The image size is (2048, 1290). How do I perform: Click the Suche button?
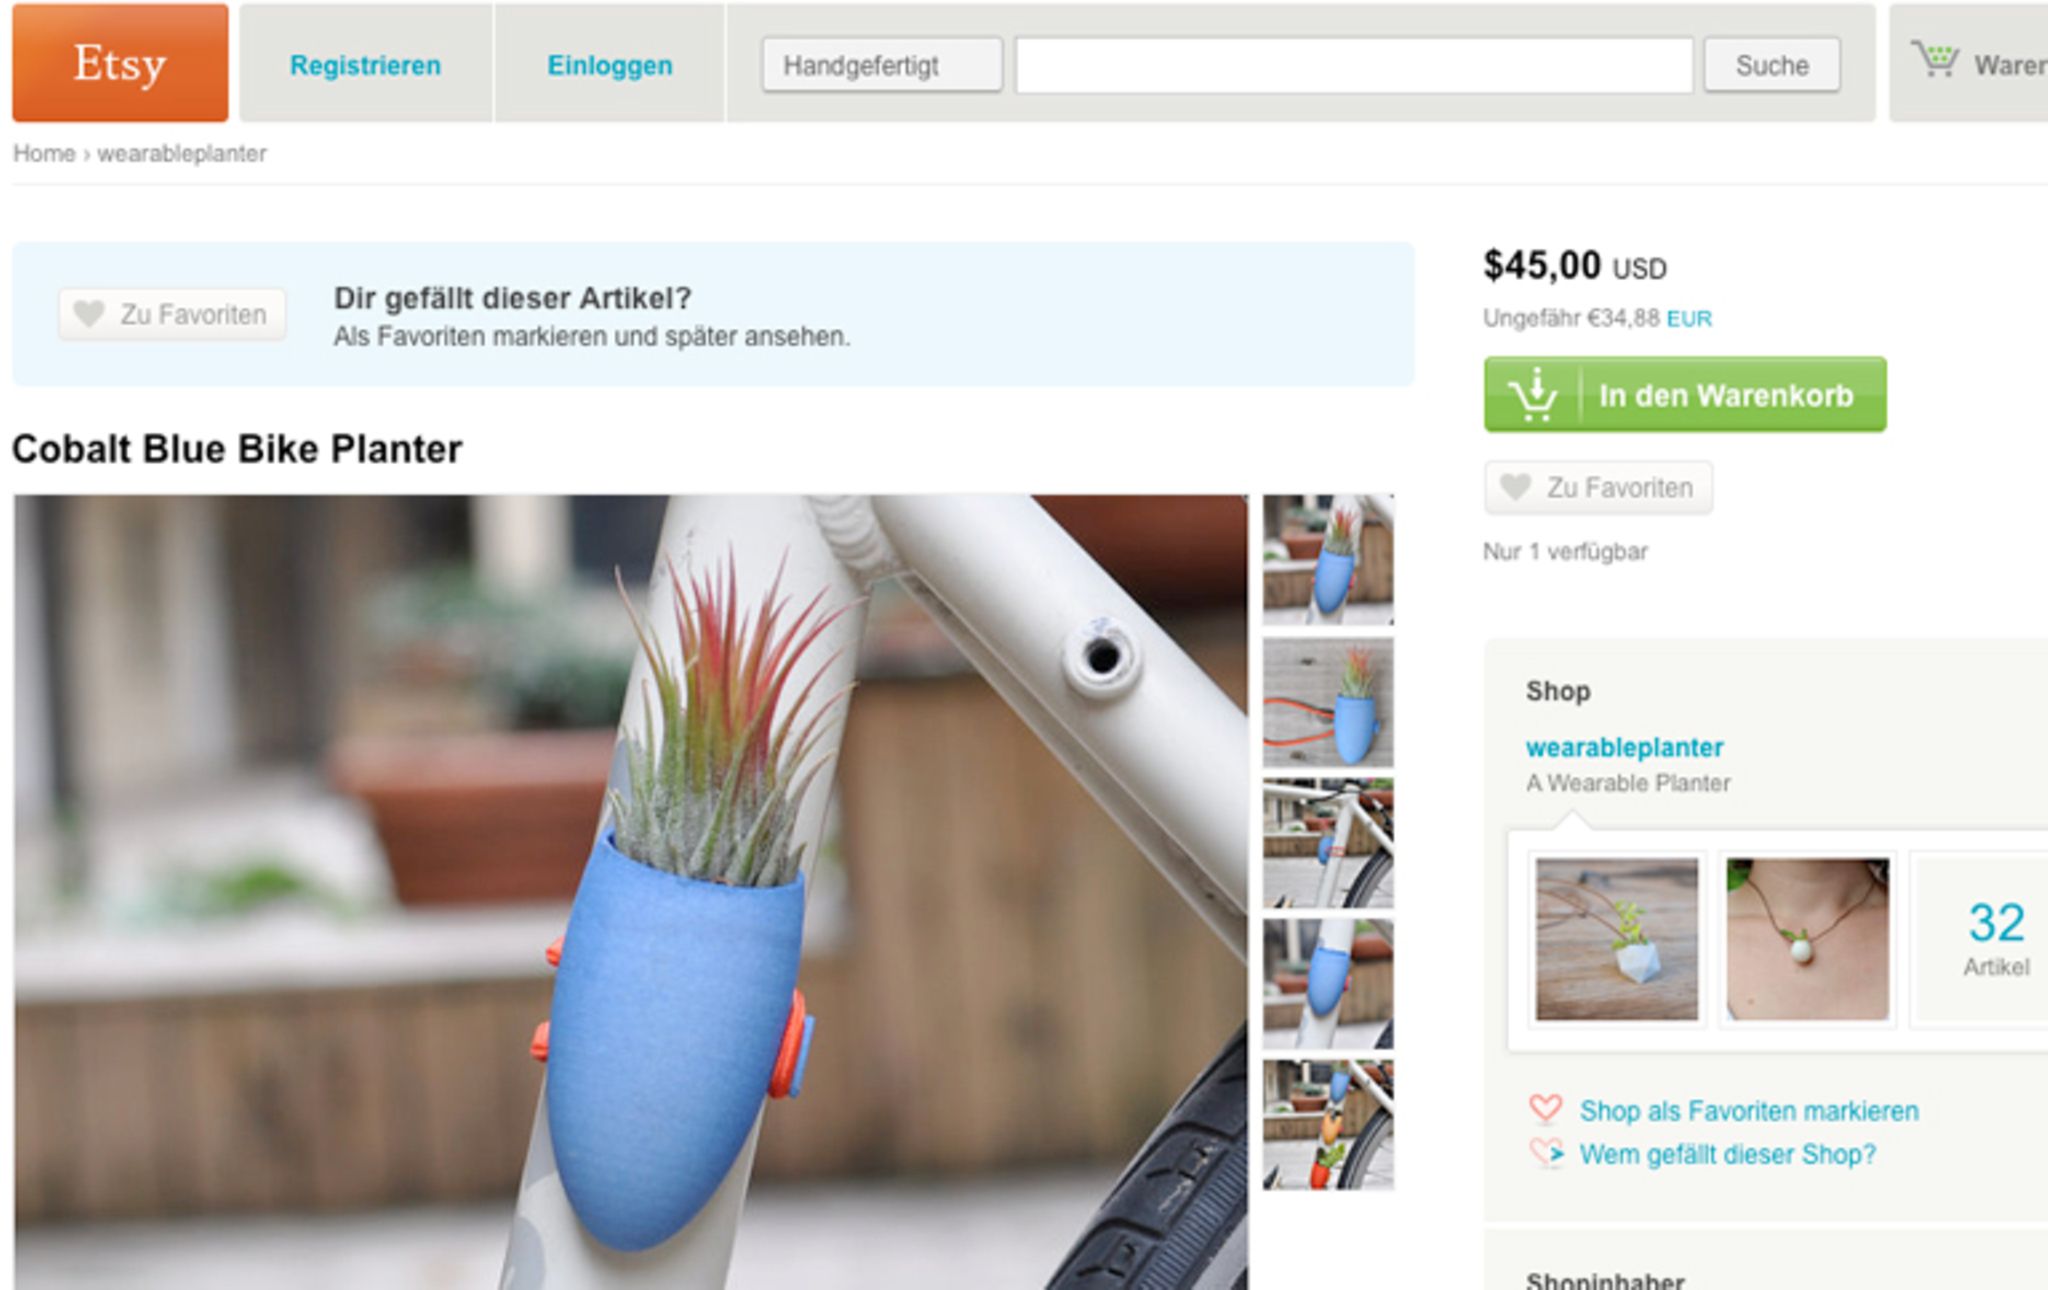(1772, 65)
